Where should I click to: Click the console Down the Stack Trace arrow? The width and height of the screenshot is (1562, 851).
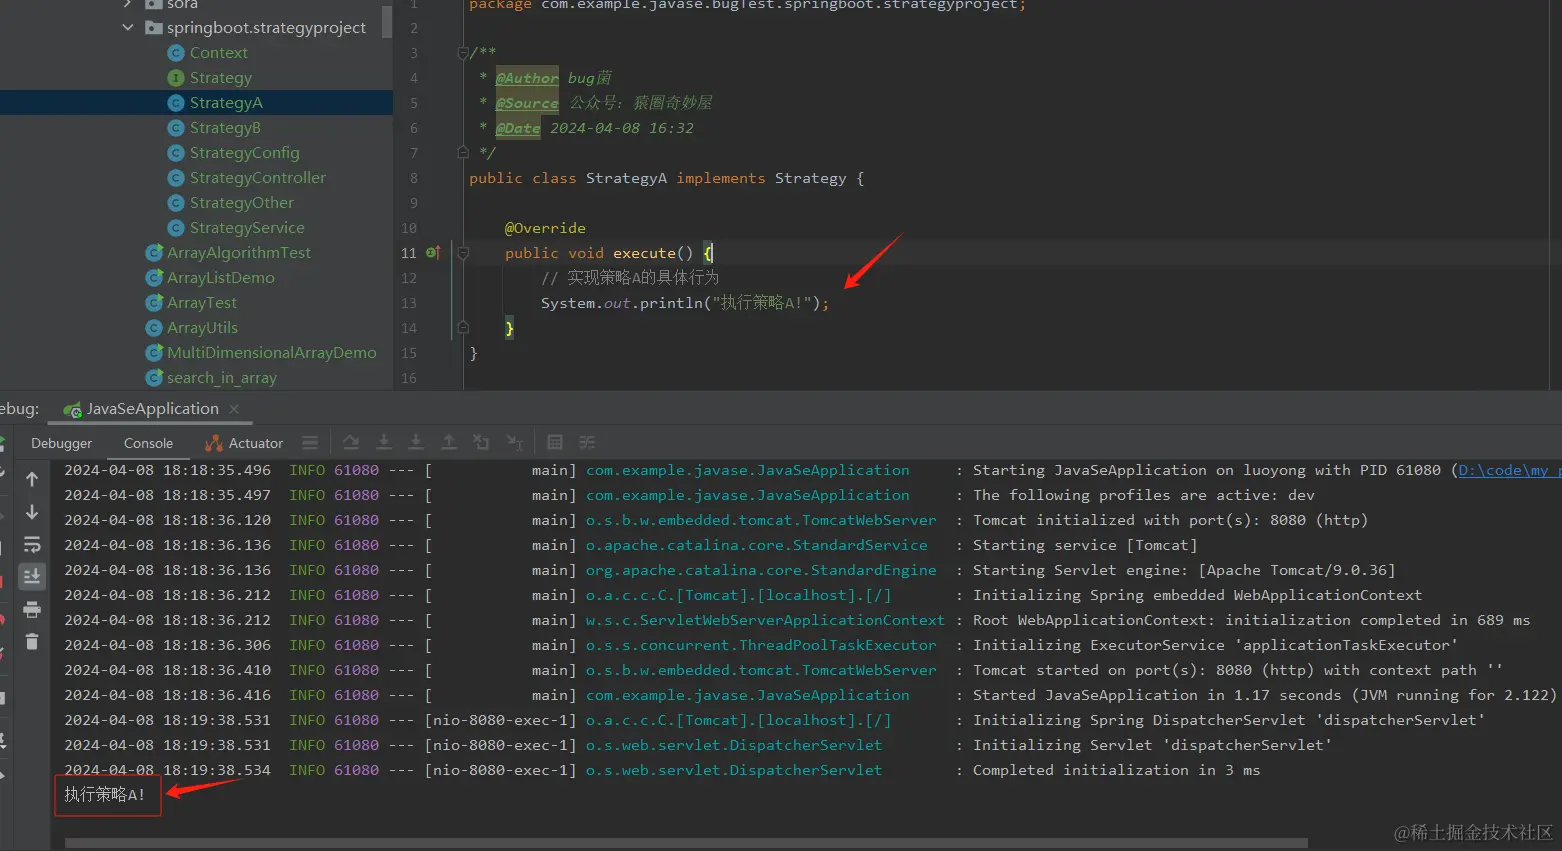point(32,512)
